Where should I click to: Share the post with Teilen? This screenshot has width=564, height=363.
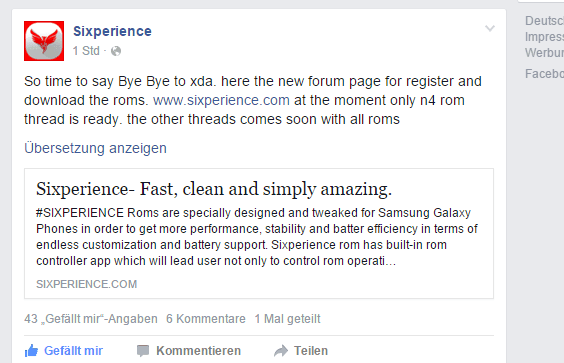click(x=301, y=351)
